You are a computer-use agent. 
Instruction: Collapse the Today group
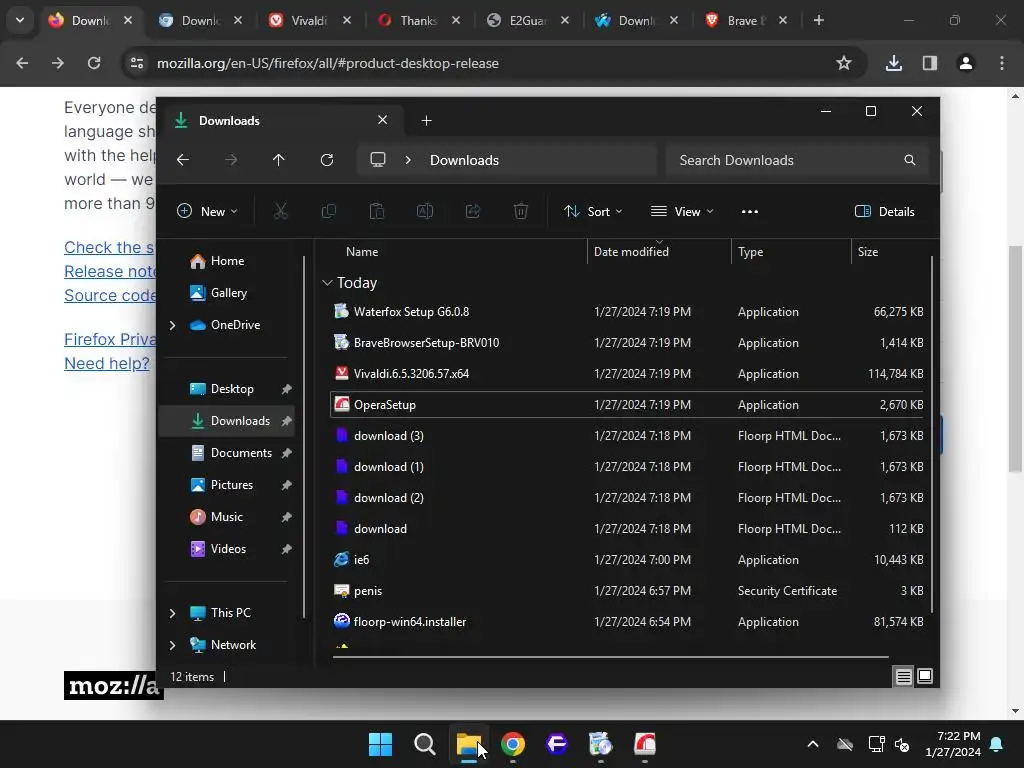pyautogui.click(x=327, y=283)
